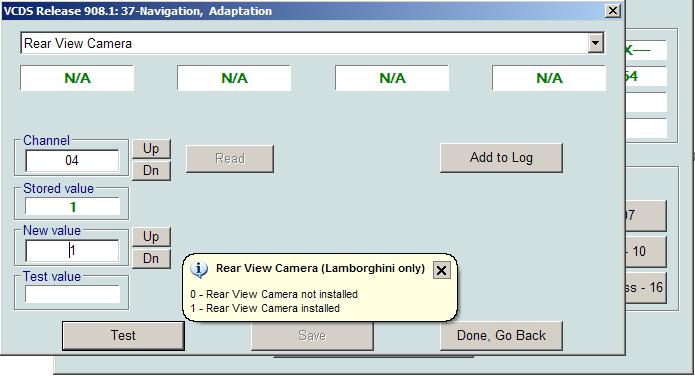This screenshot has width=695, height=376.
Task: Click the last N/A measurement box
Action: tap(549, 78)
